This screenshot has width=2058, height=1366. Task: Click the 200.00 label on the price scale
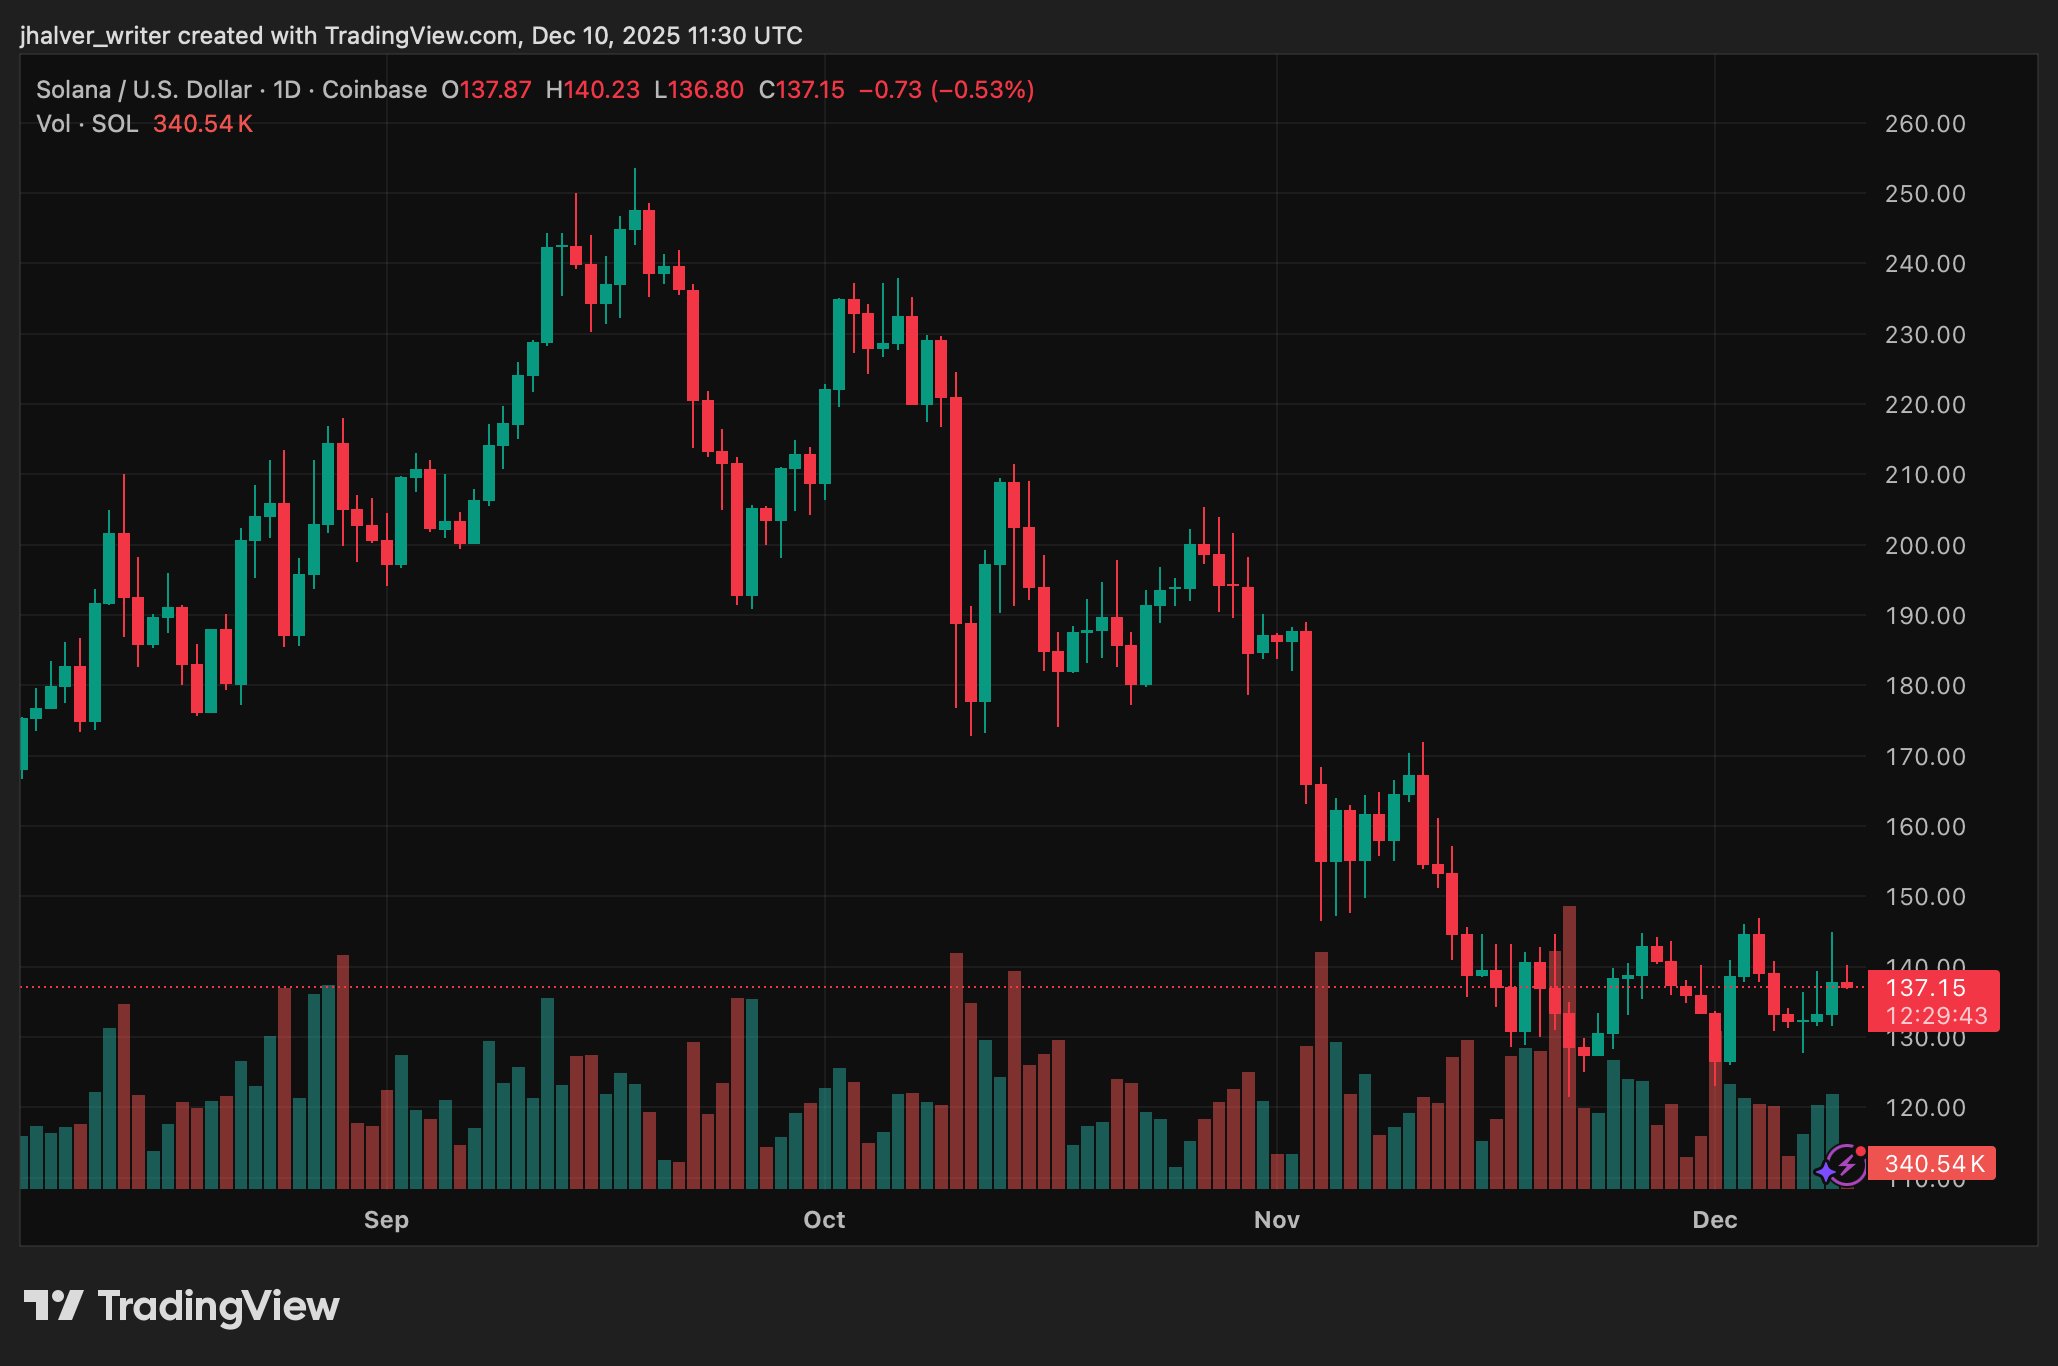click(1924, 546)
